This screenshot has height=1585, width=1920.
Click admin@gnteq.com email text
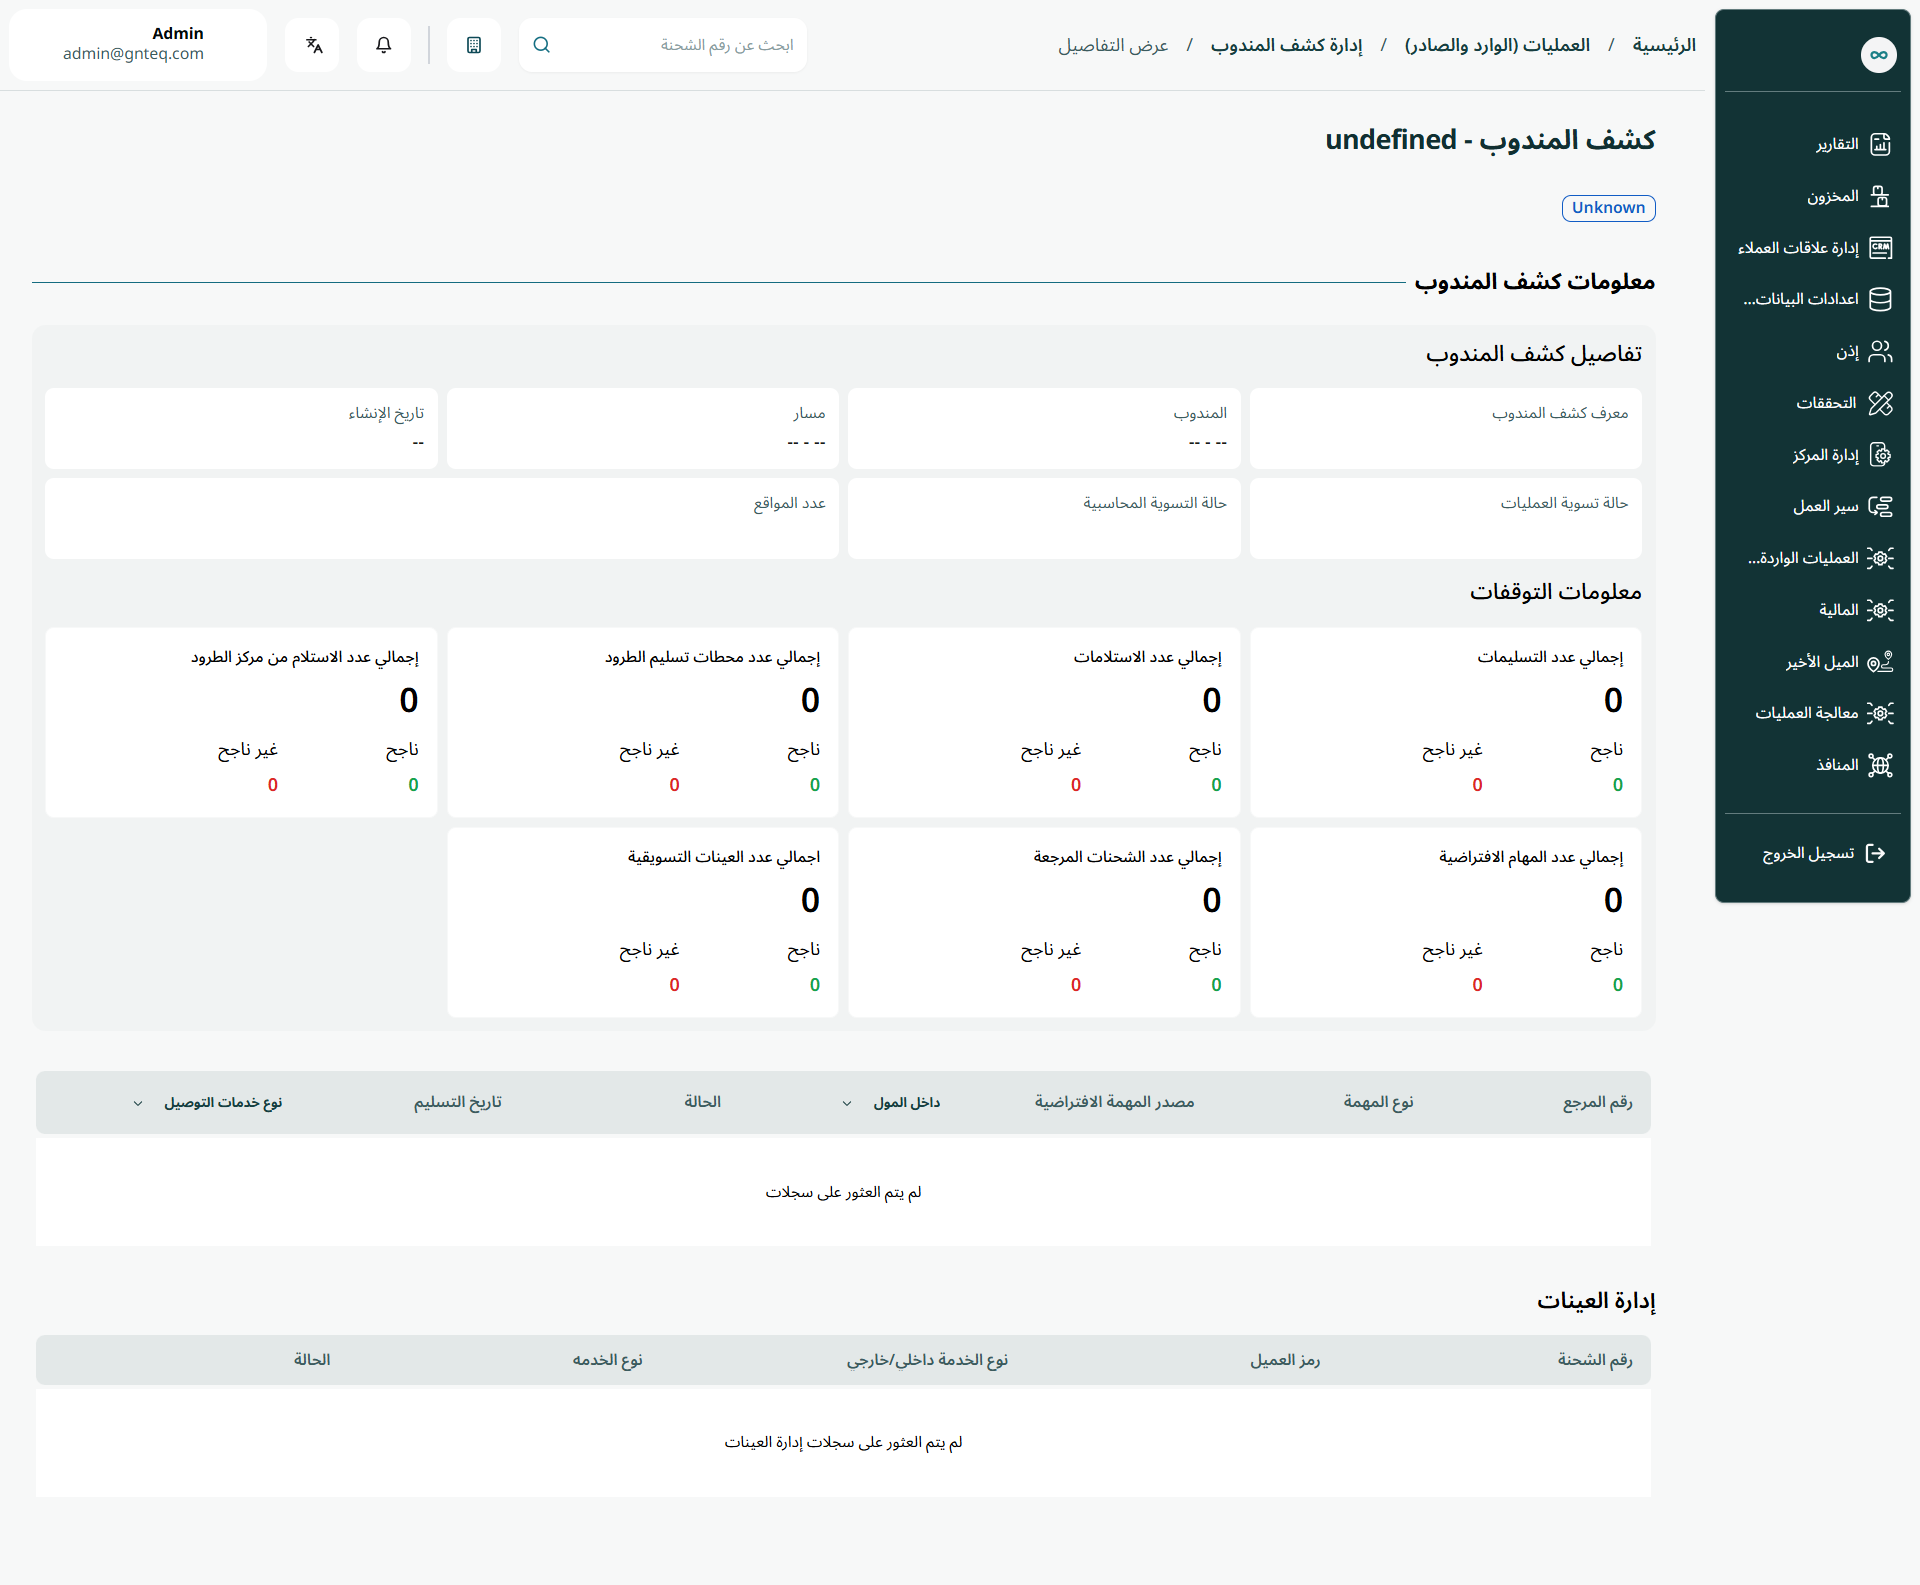[133, 54]
